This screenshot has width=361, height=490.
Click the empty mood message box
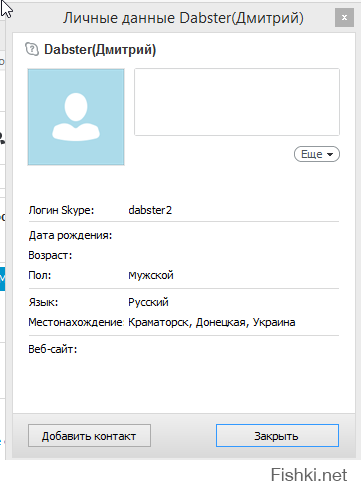(x=237, y=102)
